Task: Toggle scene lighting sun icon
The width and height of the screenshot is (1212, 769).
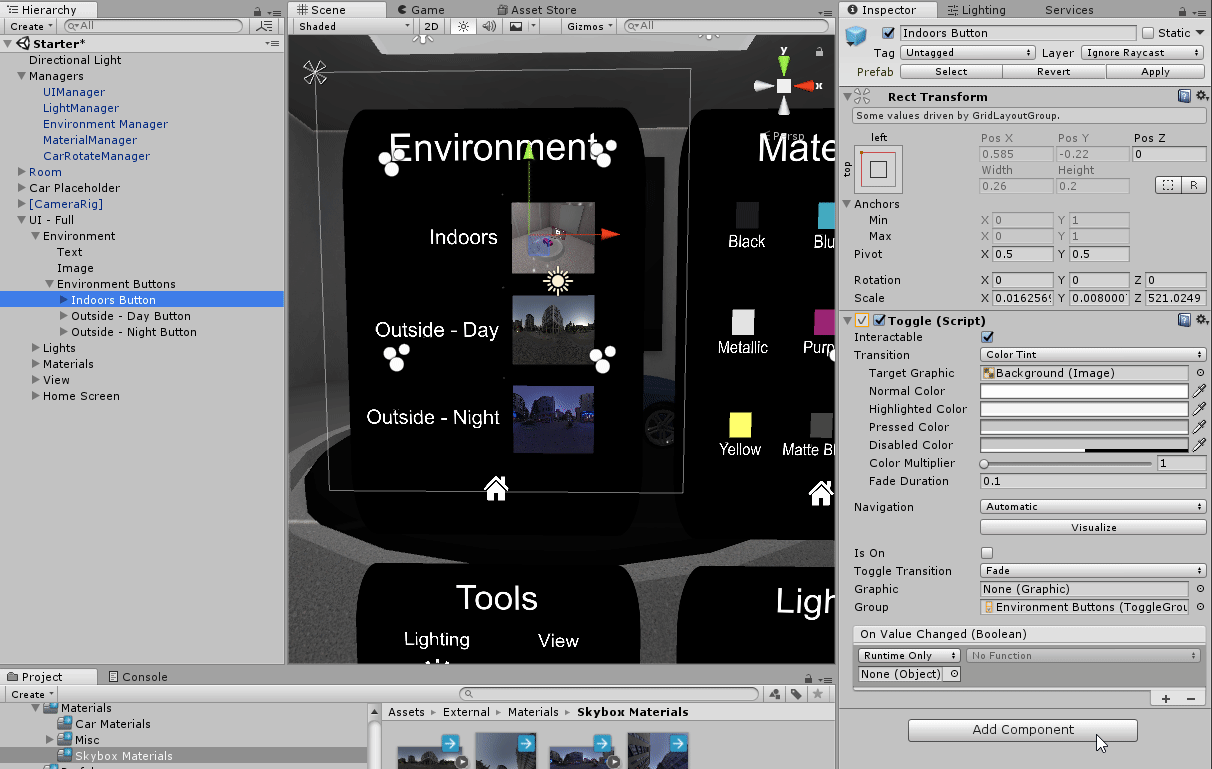Action: [x=463, y=26]
